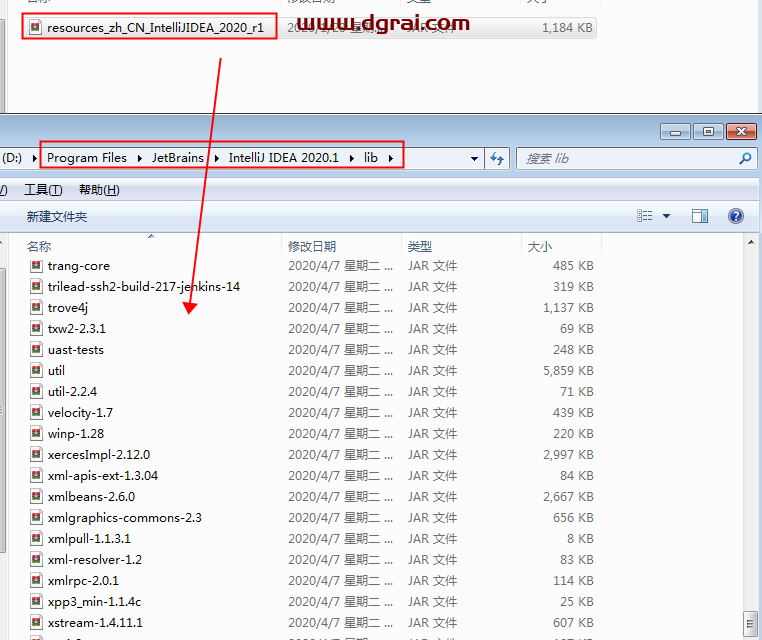Click the change view icon

(644, 216)
